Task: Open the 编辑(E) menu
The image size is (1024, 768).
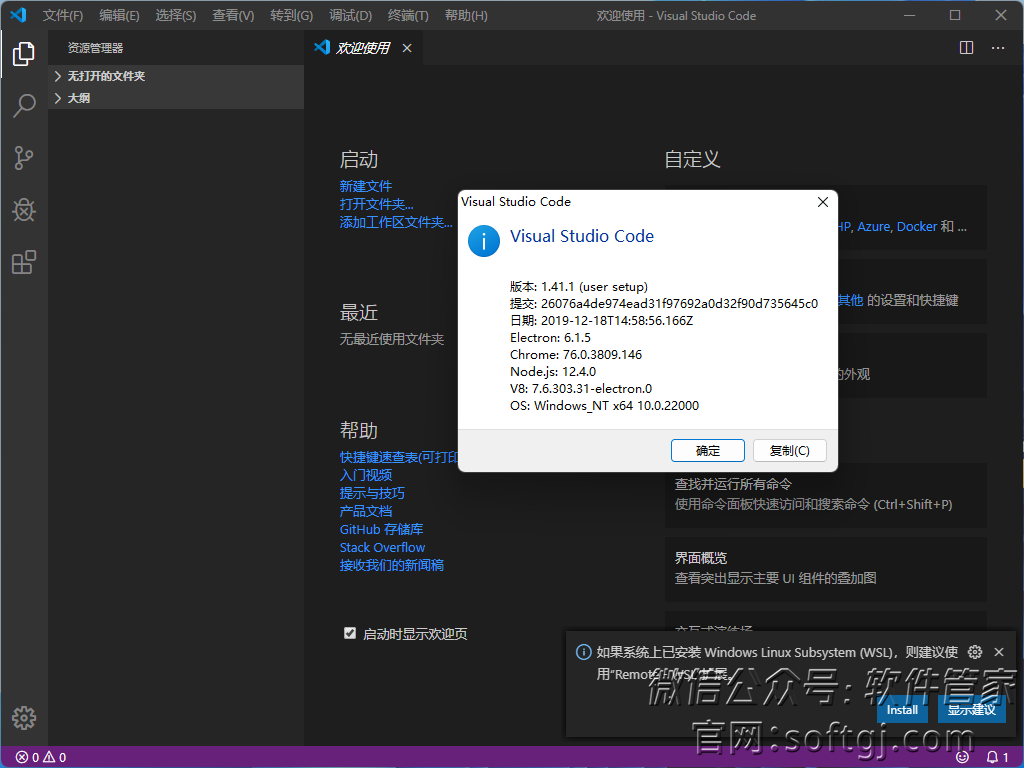Action: click(120, 15)
